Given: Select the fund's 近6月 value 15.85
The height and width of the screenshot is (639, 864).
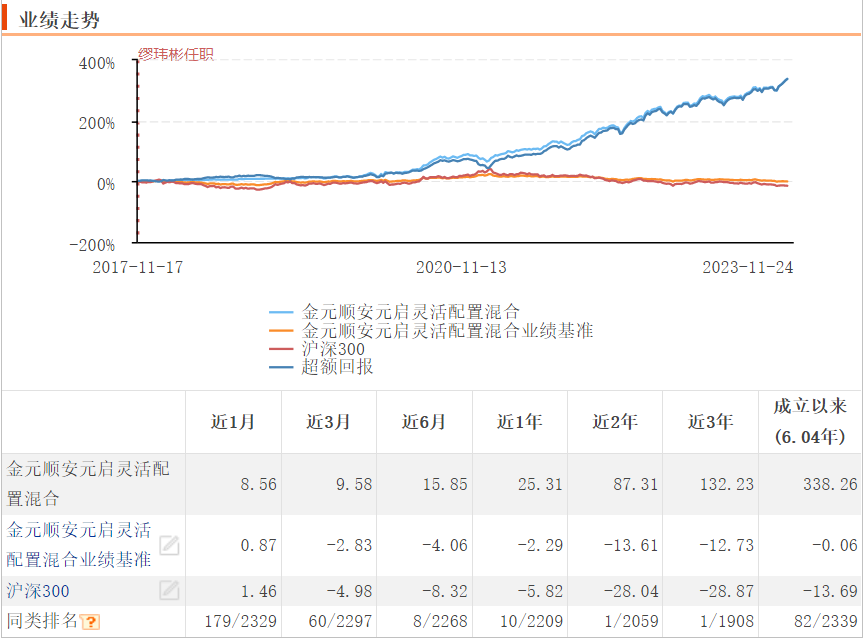Looking at the screenshot, I should click(445, 484).
